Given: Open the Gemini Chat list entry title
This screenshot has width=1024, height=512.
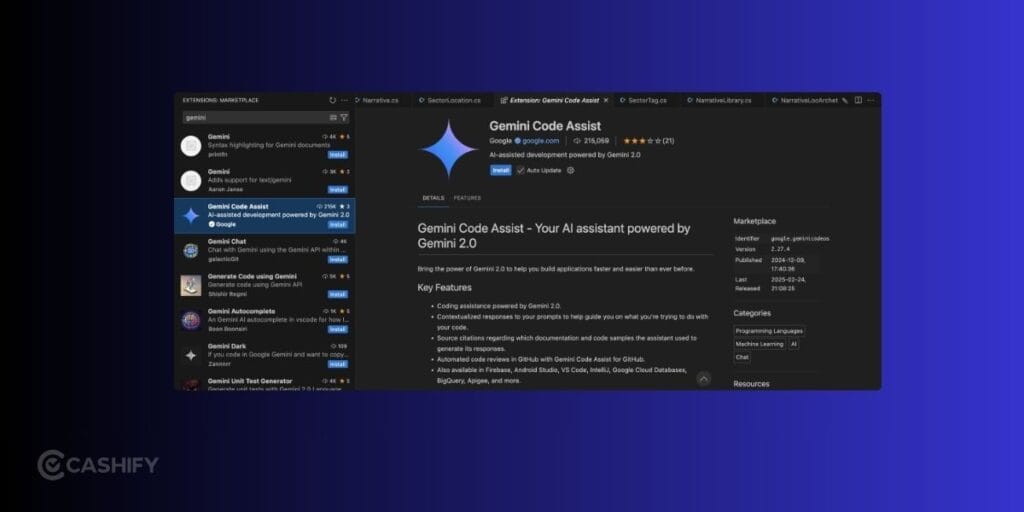Looking at the screenshot, I should pyautogui.click(x=227, y=242).
